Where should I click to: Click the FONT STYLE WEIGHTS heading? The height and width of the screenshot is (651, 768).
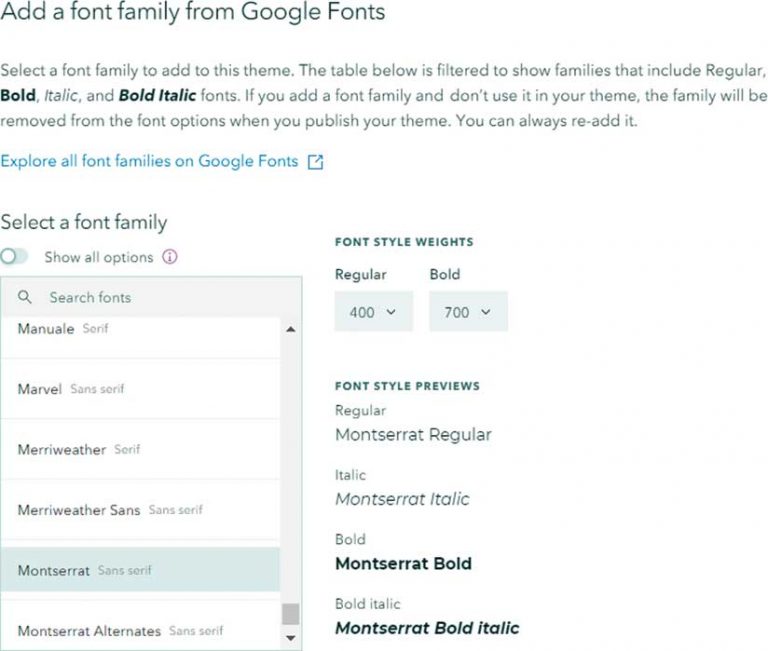404,242
